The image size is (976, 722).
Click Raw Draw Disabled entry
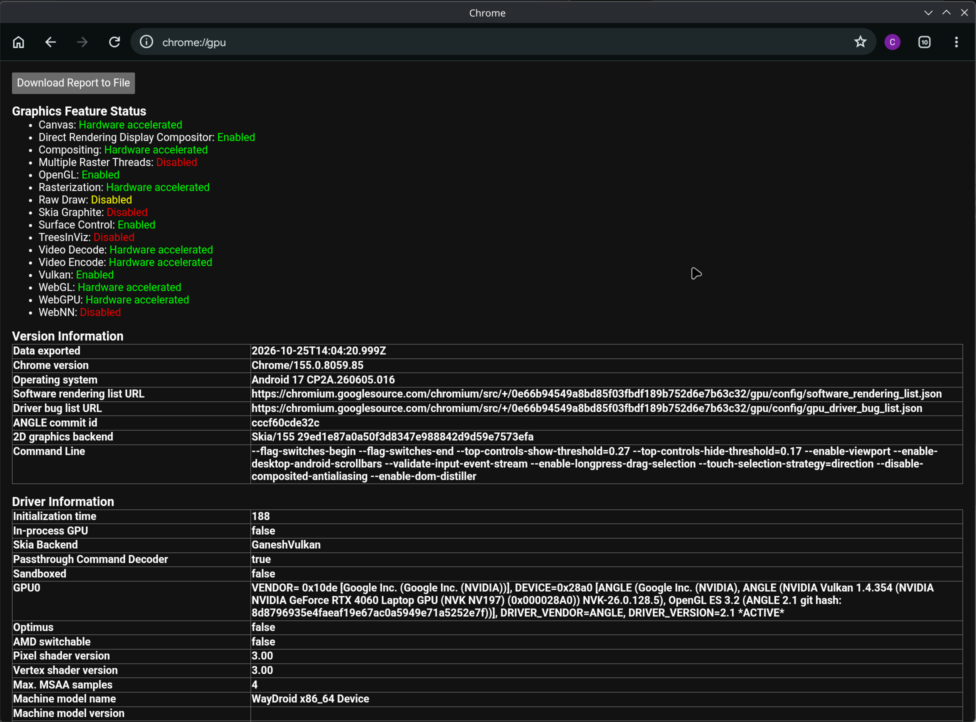coord(85,200)
